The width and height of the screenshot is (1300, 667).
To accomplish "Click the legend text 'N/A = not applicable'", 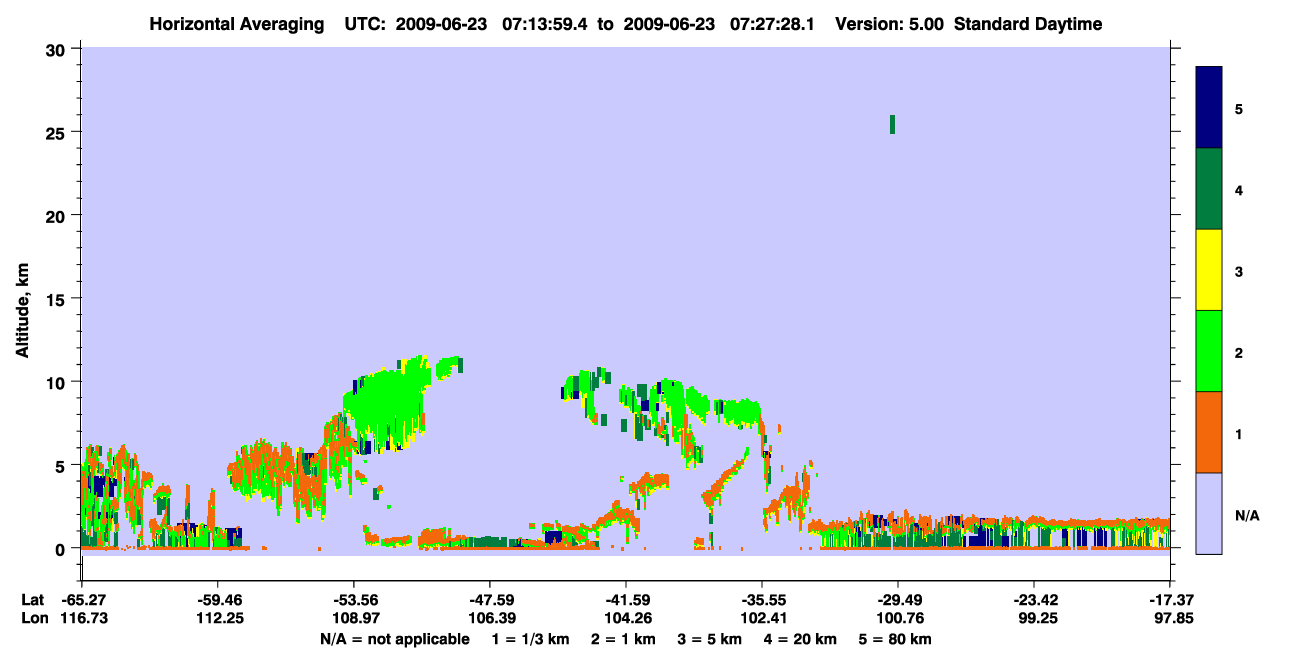I will pos(394,639).
